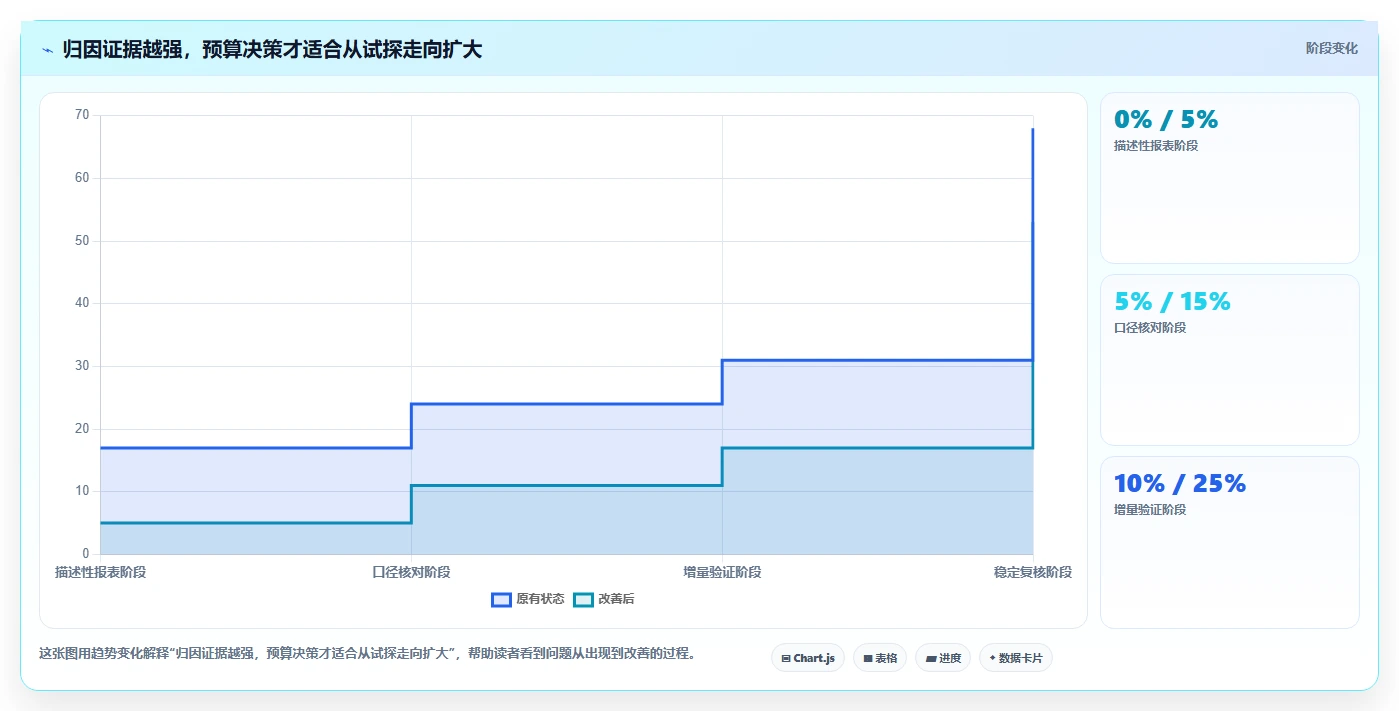
Task: Click the 5% / 15% value text
Action: coord(1172,302)
